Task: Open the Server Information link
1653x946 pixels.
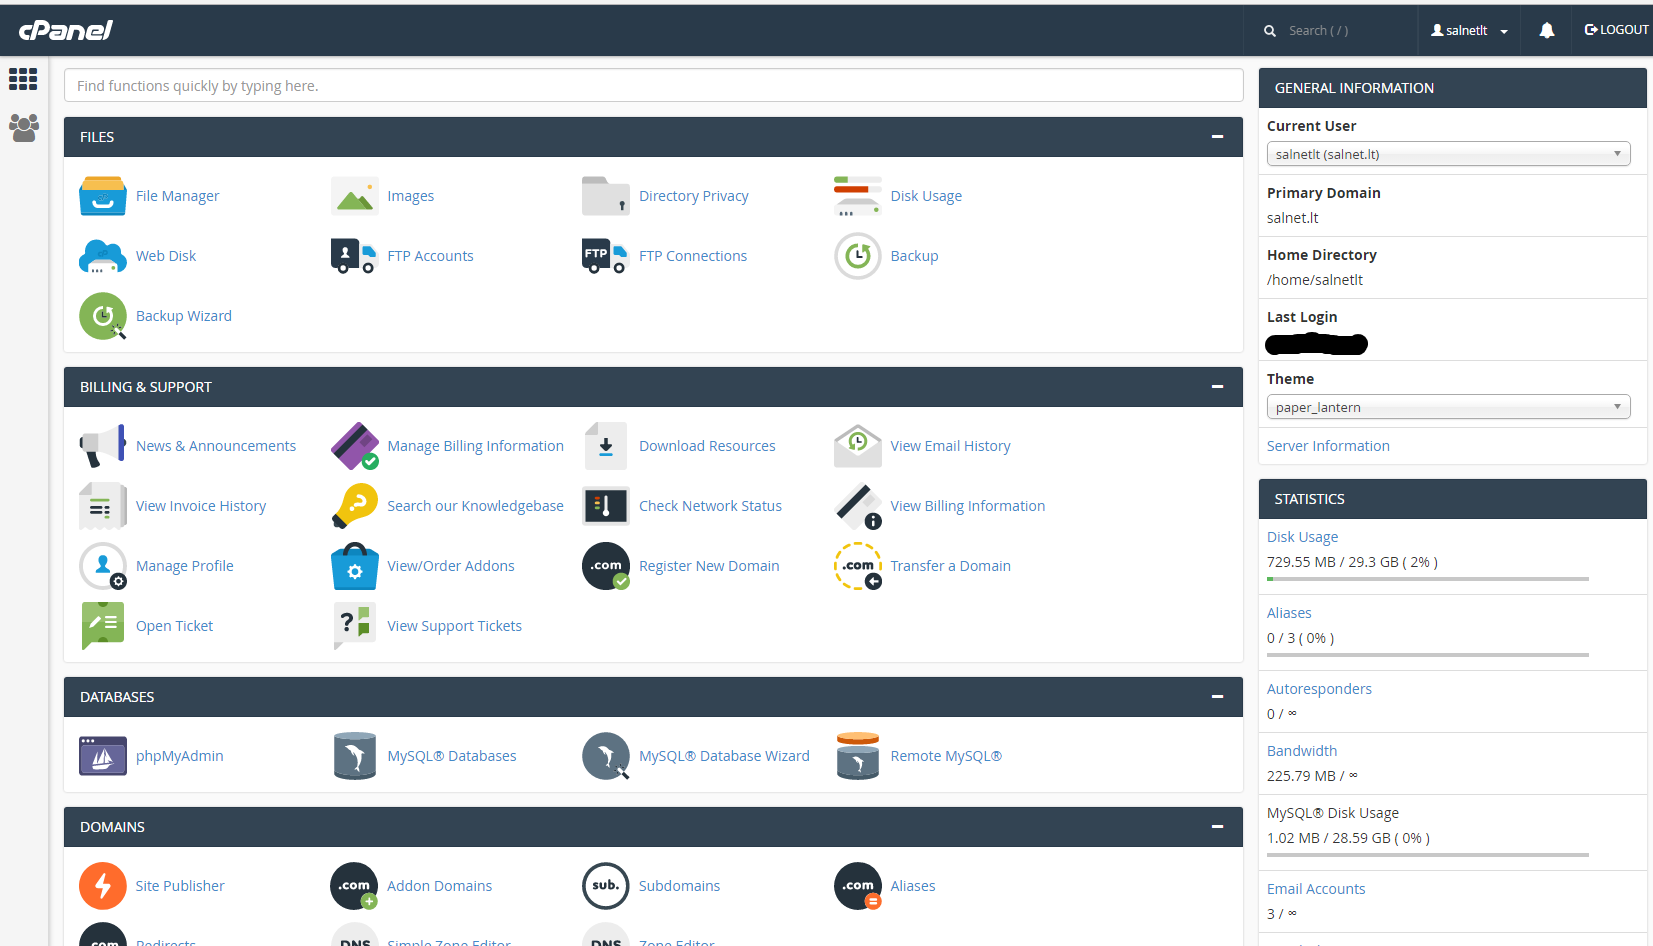Action: pyautogui.click(x=1328, y=446)
